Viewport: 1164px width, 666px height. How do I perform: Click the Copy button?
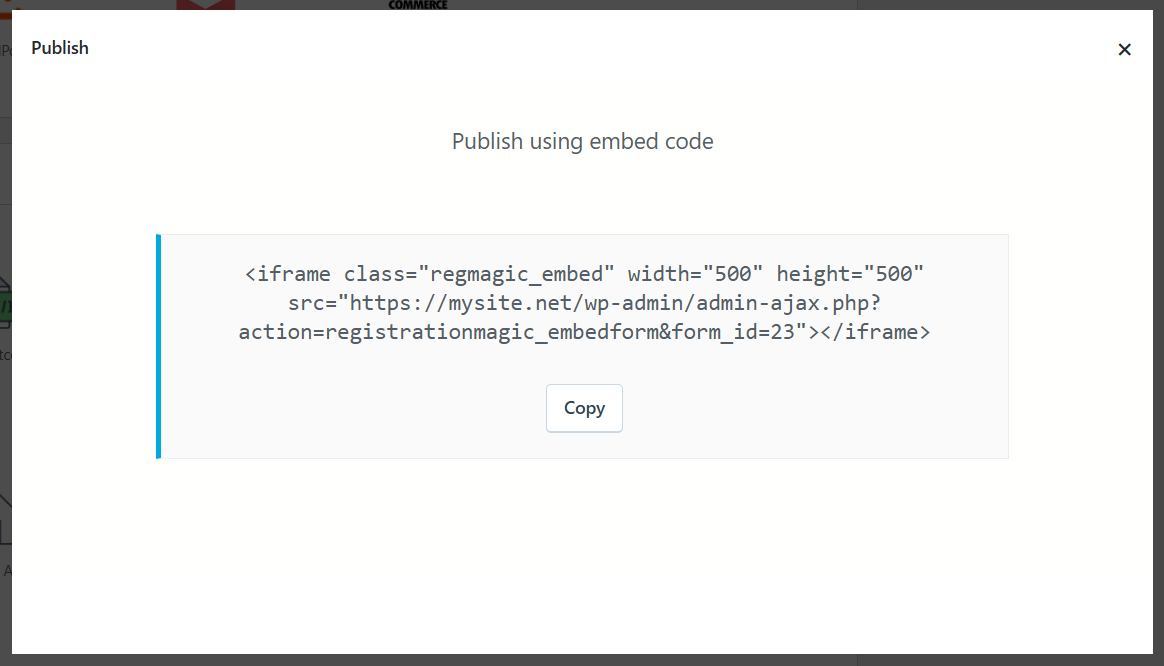pyautogui.click(x=584, y=408)
